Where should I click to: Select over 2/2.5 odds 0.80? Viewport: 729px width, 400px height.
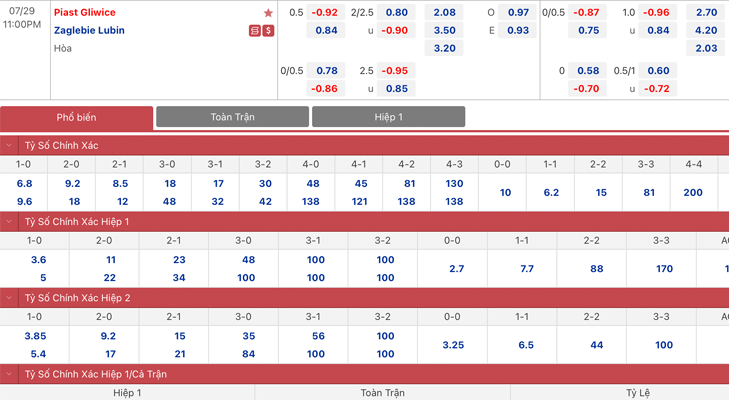tap(396, 13)
